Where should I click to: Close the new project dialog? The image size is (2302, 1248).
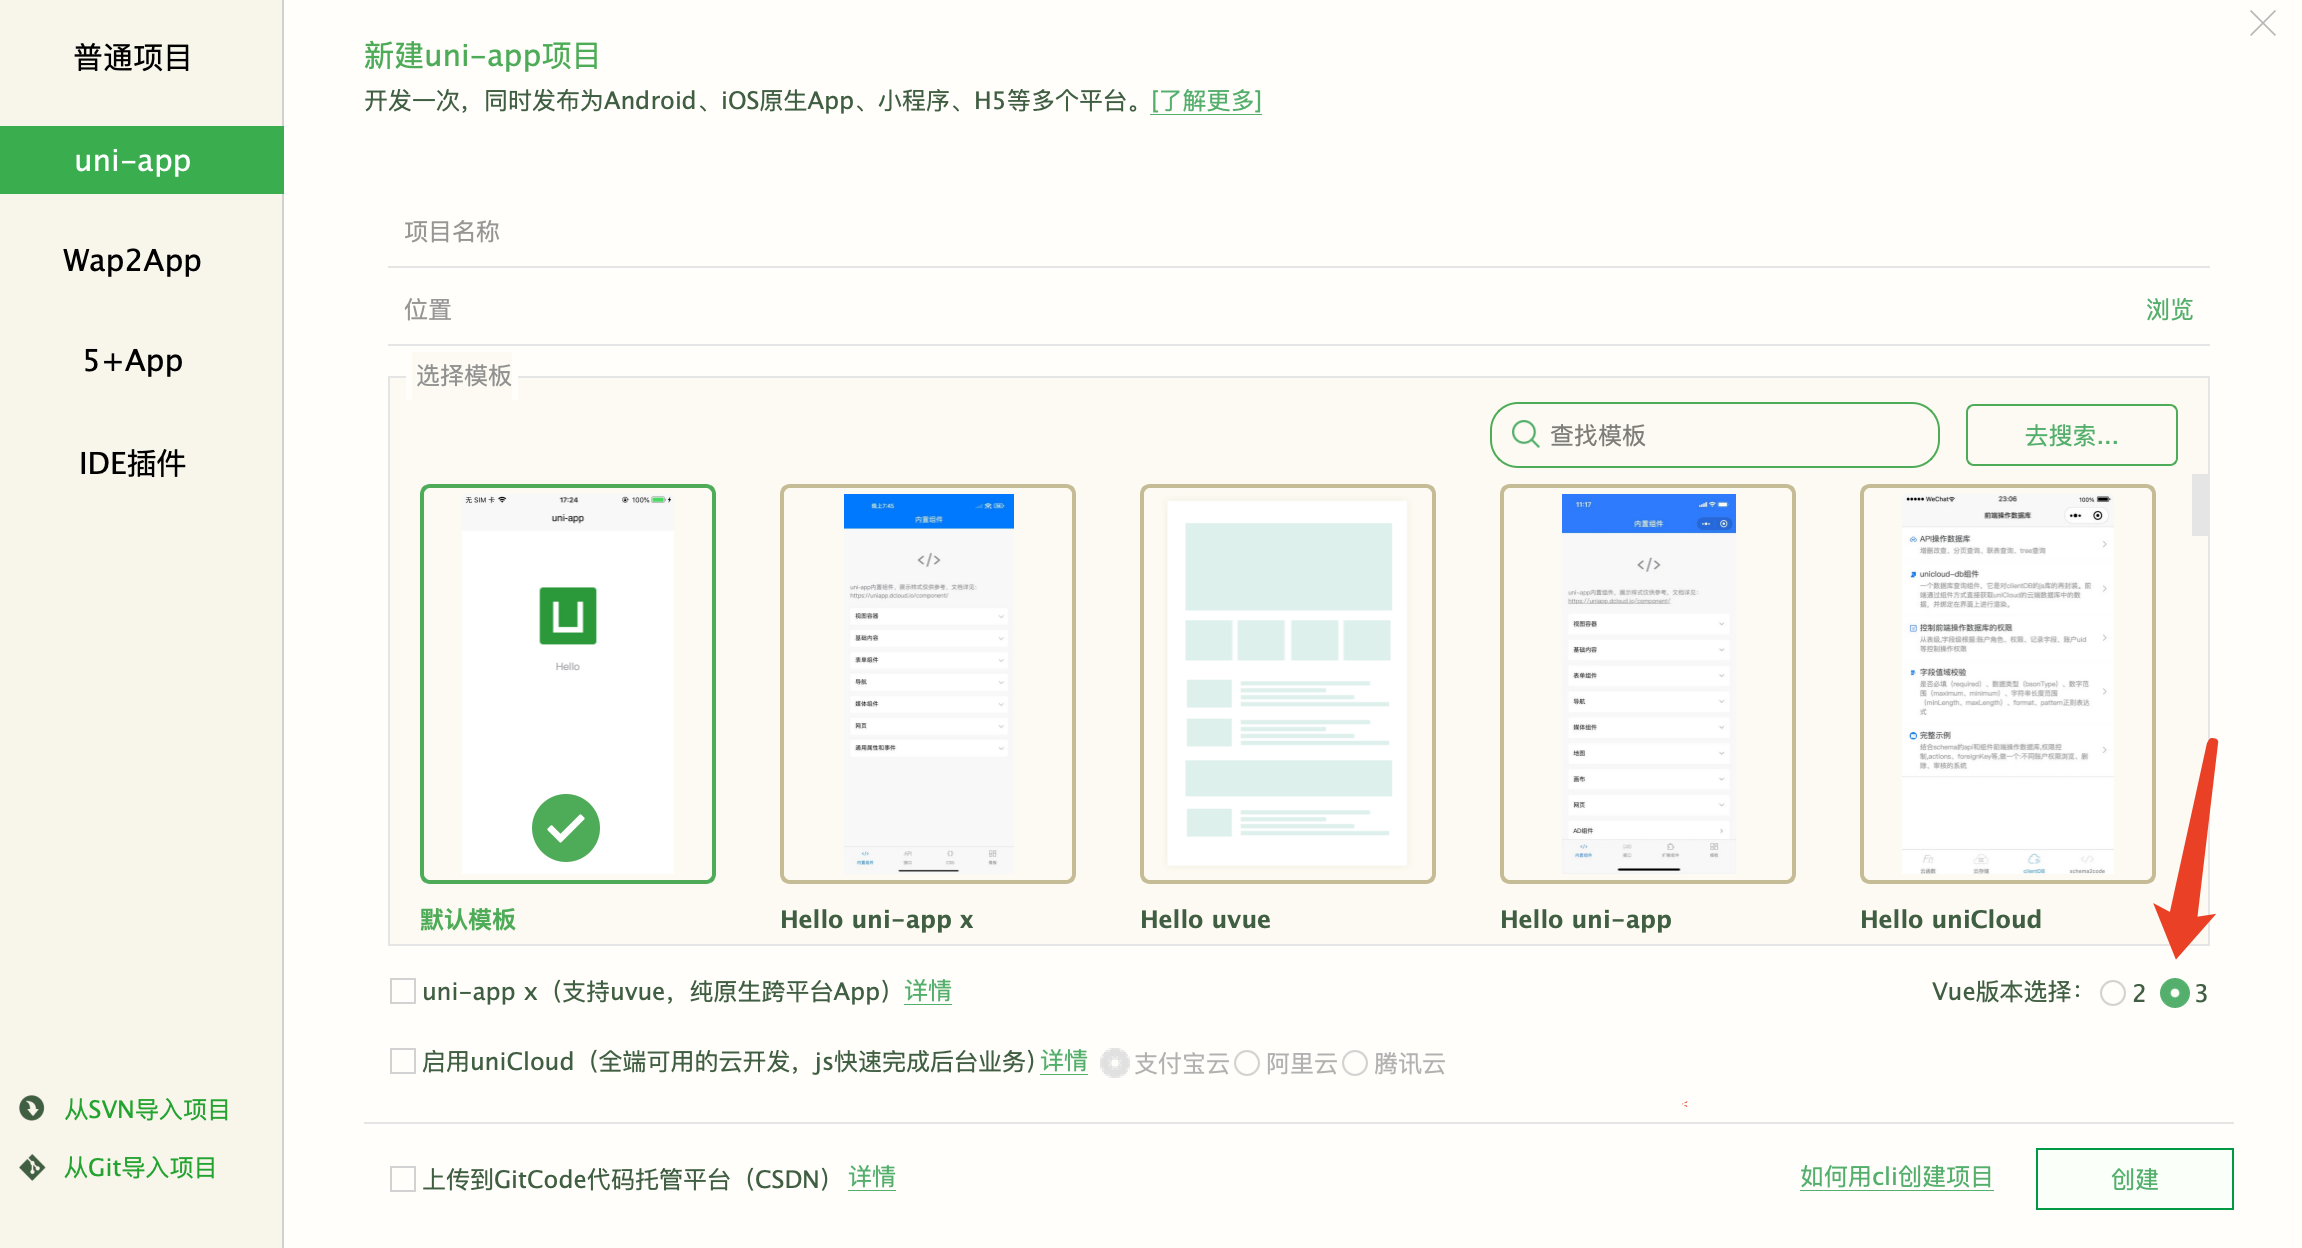click(2262, 24)
